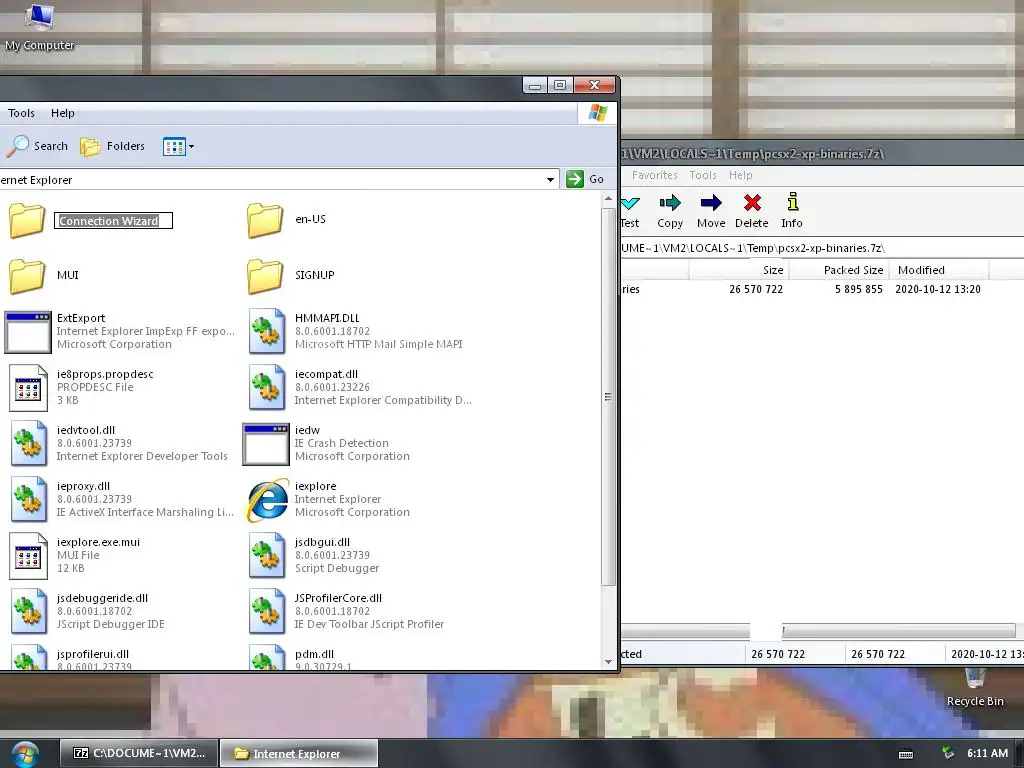1024x768 pixels.
Task: Select Connection Wizard folder icon
Action: (27, 220)
